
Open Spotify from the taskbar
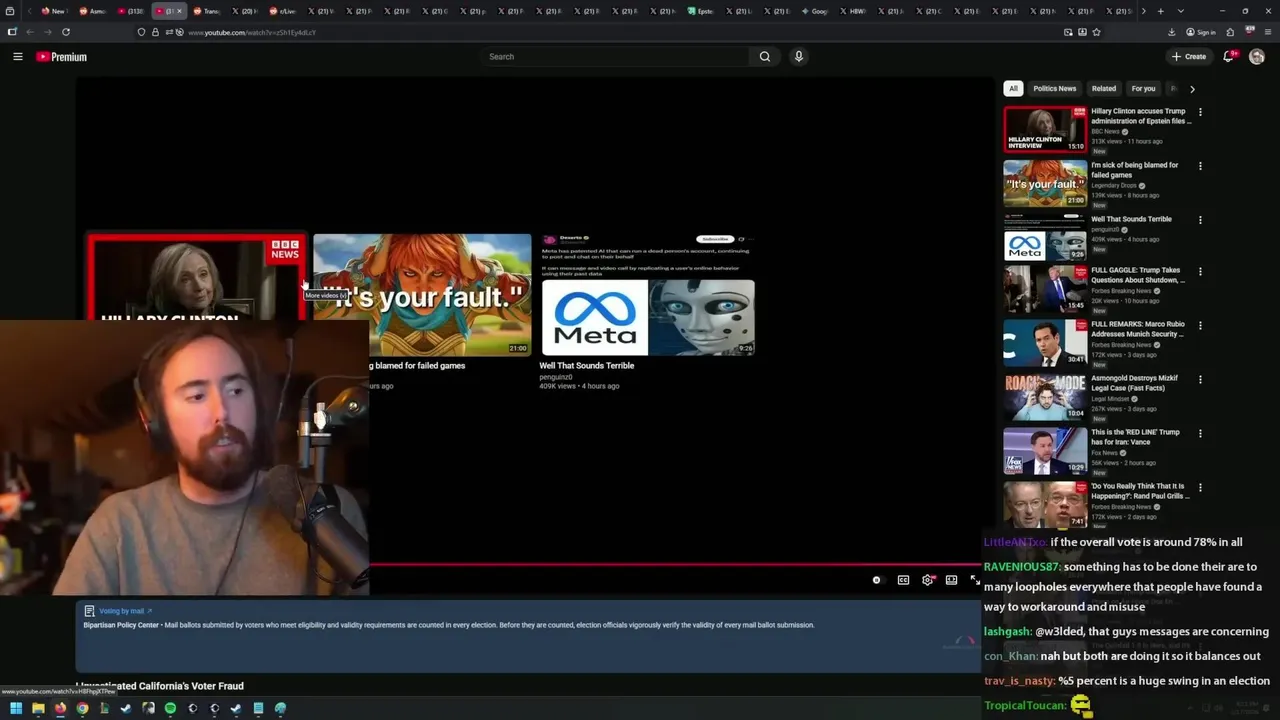coord(170,708)
